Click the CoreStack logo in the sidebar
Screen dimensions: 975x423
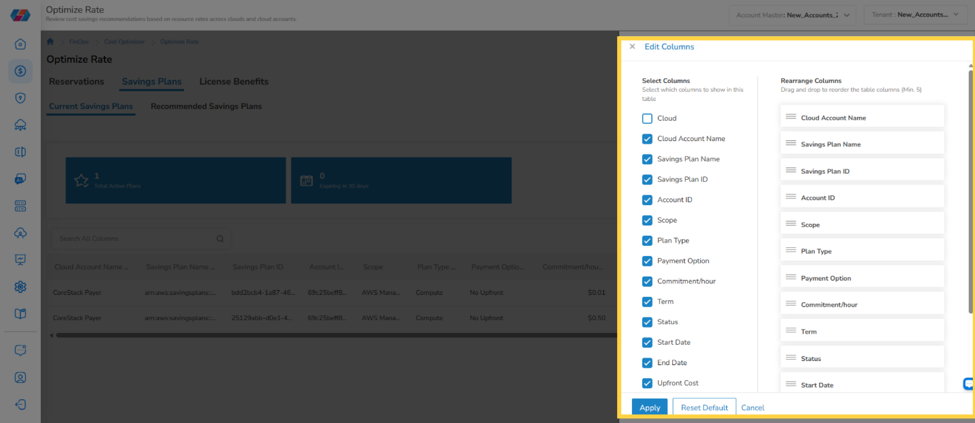point(21,15)
